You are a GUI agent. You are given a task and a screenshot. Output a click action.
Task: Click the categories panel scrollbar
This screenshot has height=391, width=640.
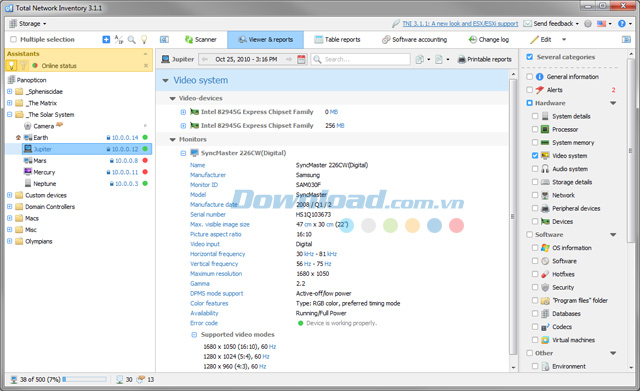click(x=631, y=151)
